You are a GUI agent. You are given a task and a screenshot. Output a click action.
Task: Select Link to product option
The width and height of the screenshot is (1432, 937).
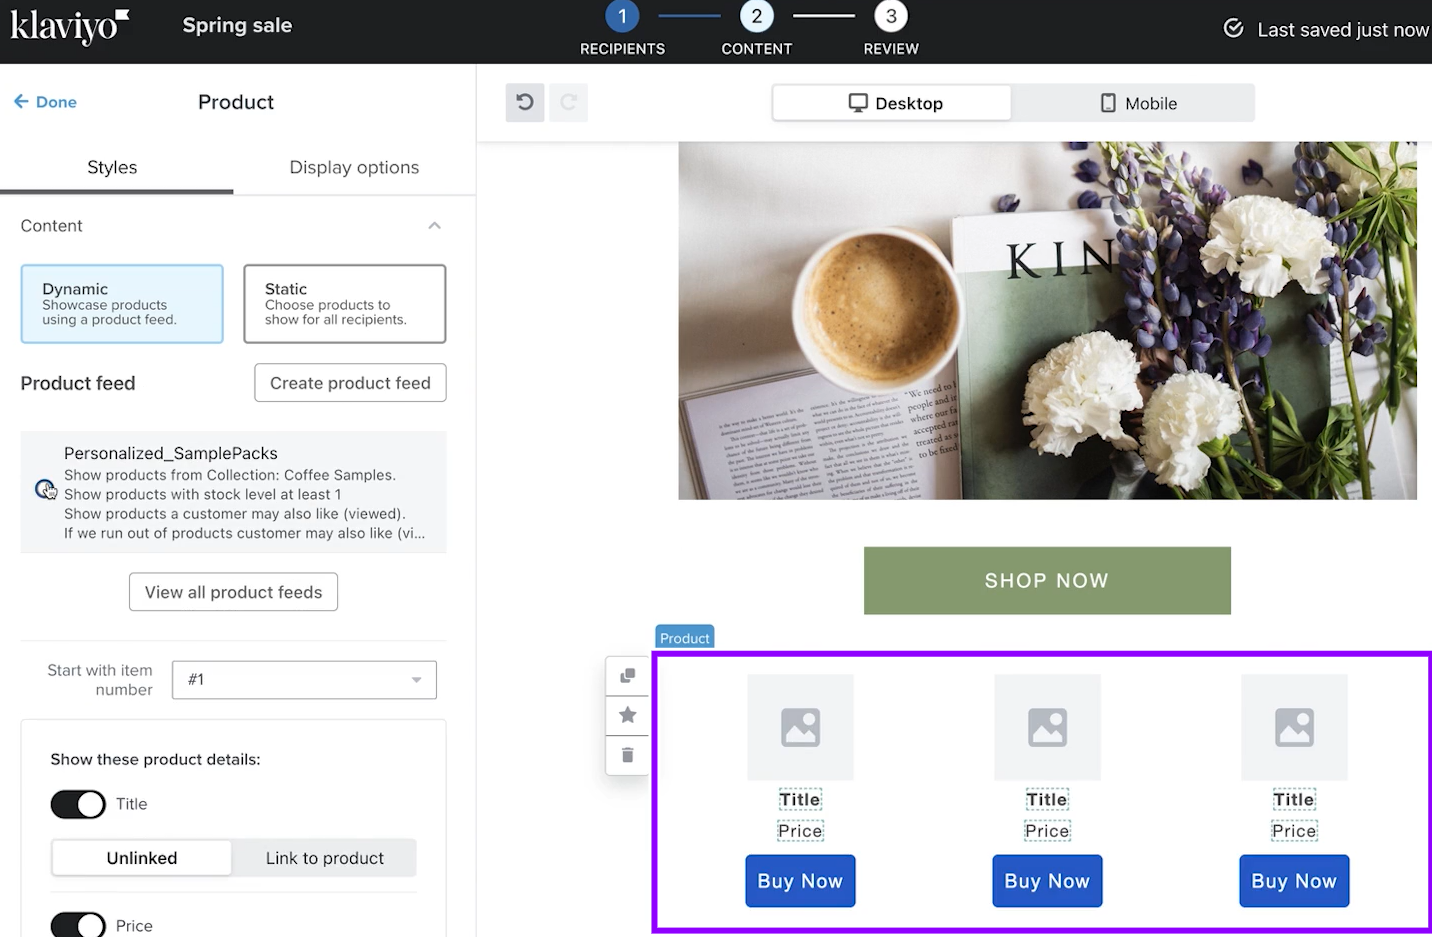pos(324,857)
